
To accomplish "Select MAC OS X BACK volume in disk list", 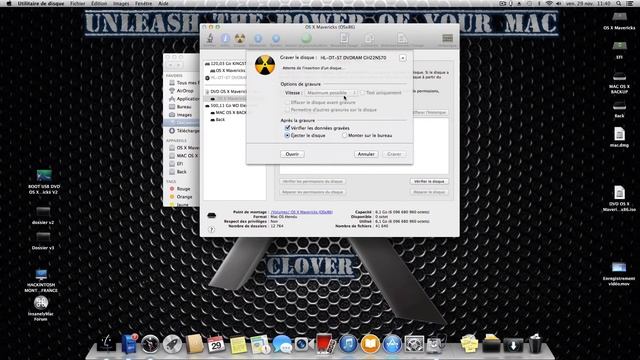I will pos(229,112).
